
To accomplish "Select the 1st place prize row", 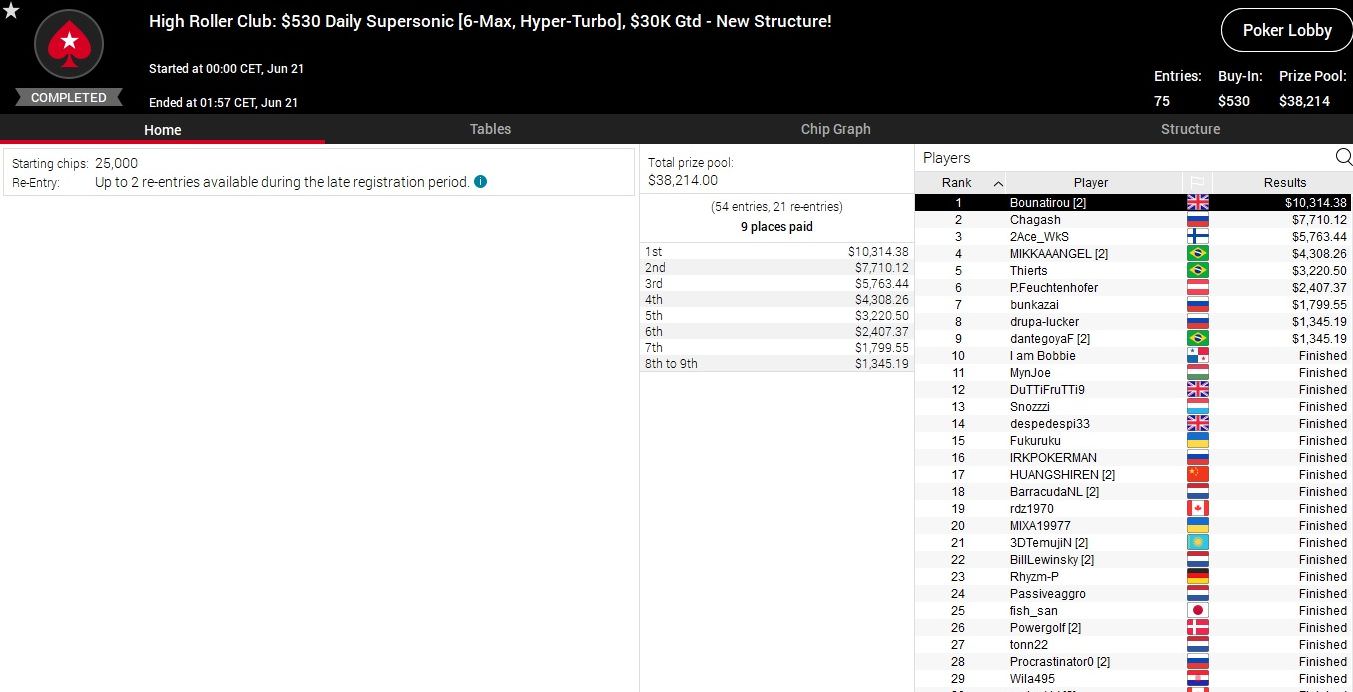I will (776, 252).
